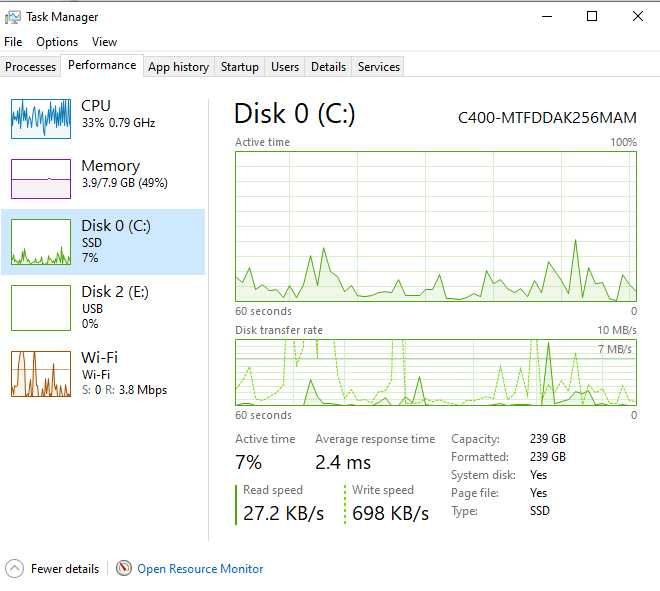Click the Task Manager app icon in title bar
The image size is (660, 591).
click(13, 16)
